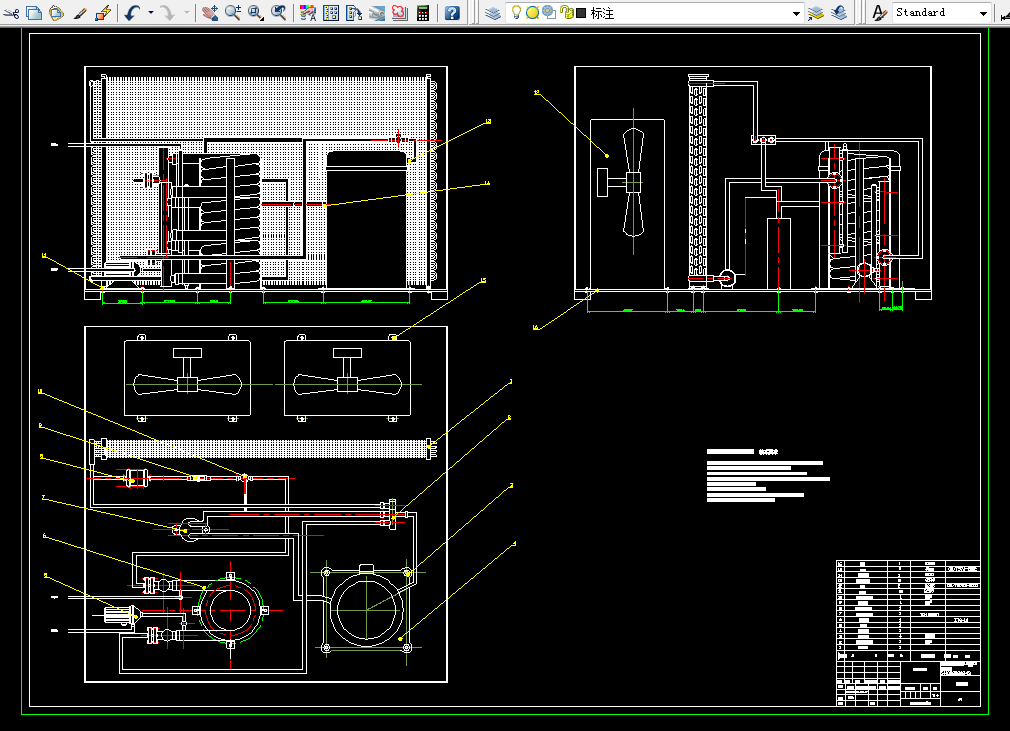This screenshot has width=1010, height=731.
Task: Select the Zoom Window tool
Action: point(256,12)
